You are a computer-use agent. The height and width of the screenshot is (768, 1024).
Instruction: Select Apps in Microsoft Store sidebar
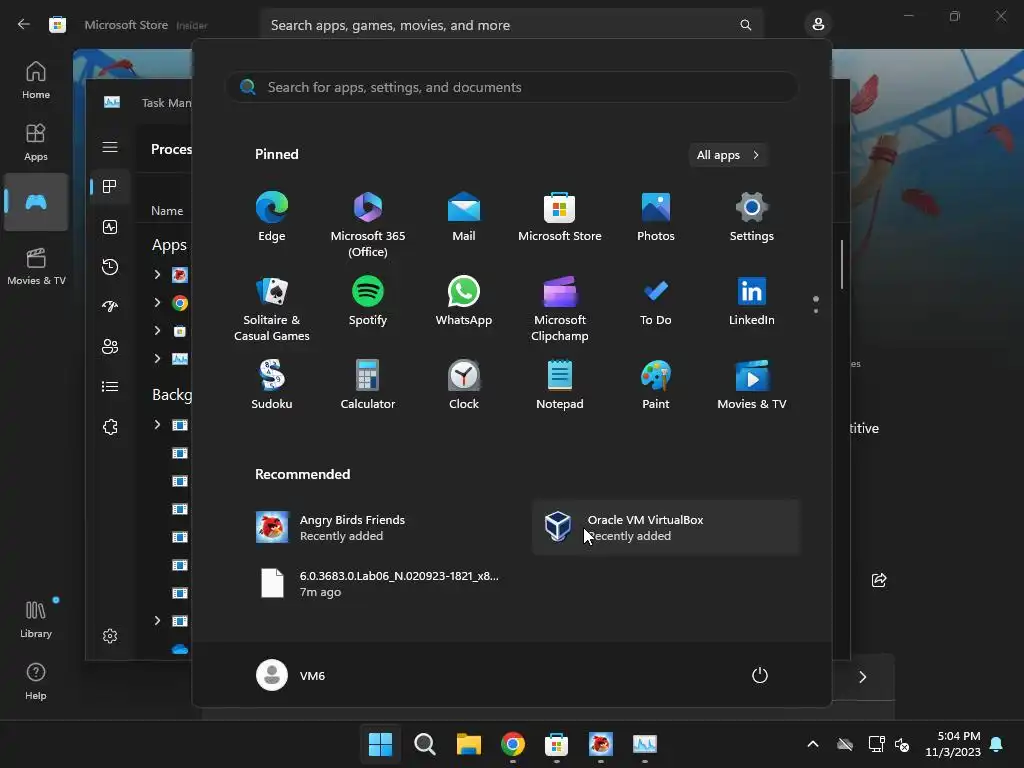click(36, 142)
